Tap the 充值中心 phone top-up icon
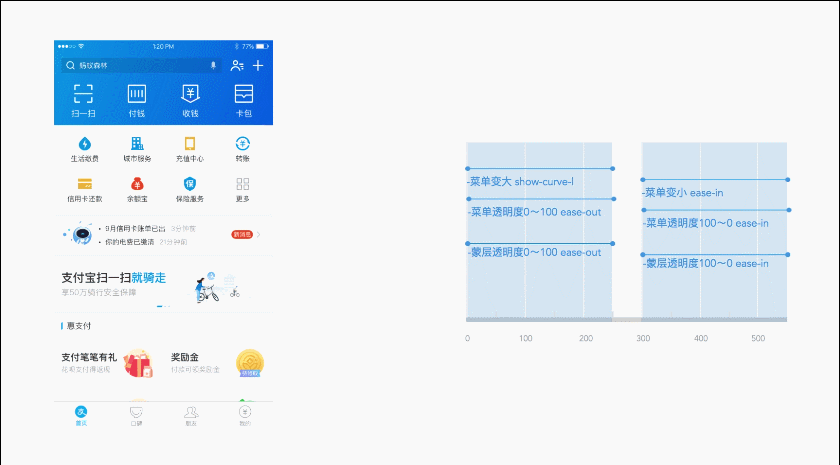 [x=190, y=144]
